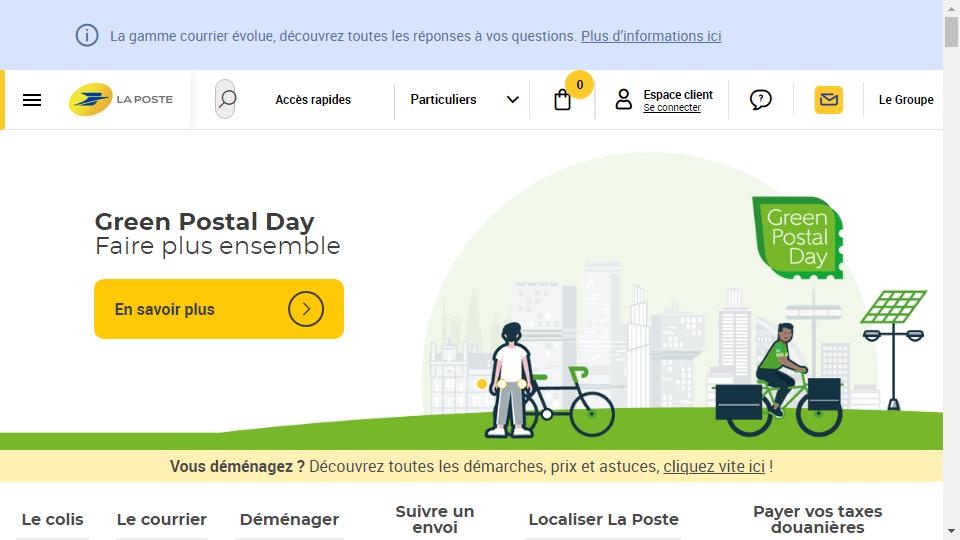
Task: Click the La Poste logo
Action: [121, 99]
